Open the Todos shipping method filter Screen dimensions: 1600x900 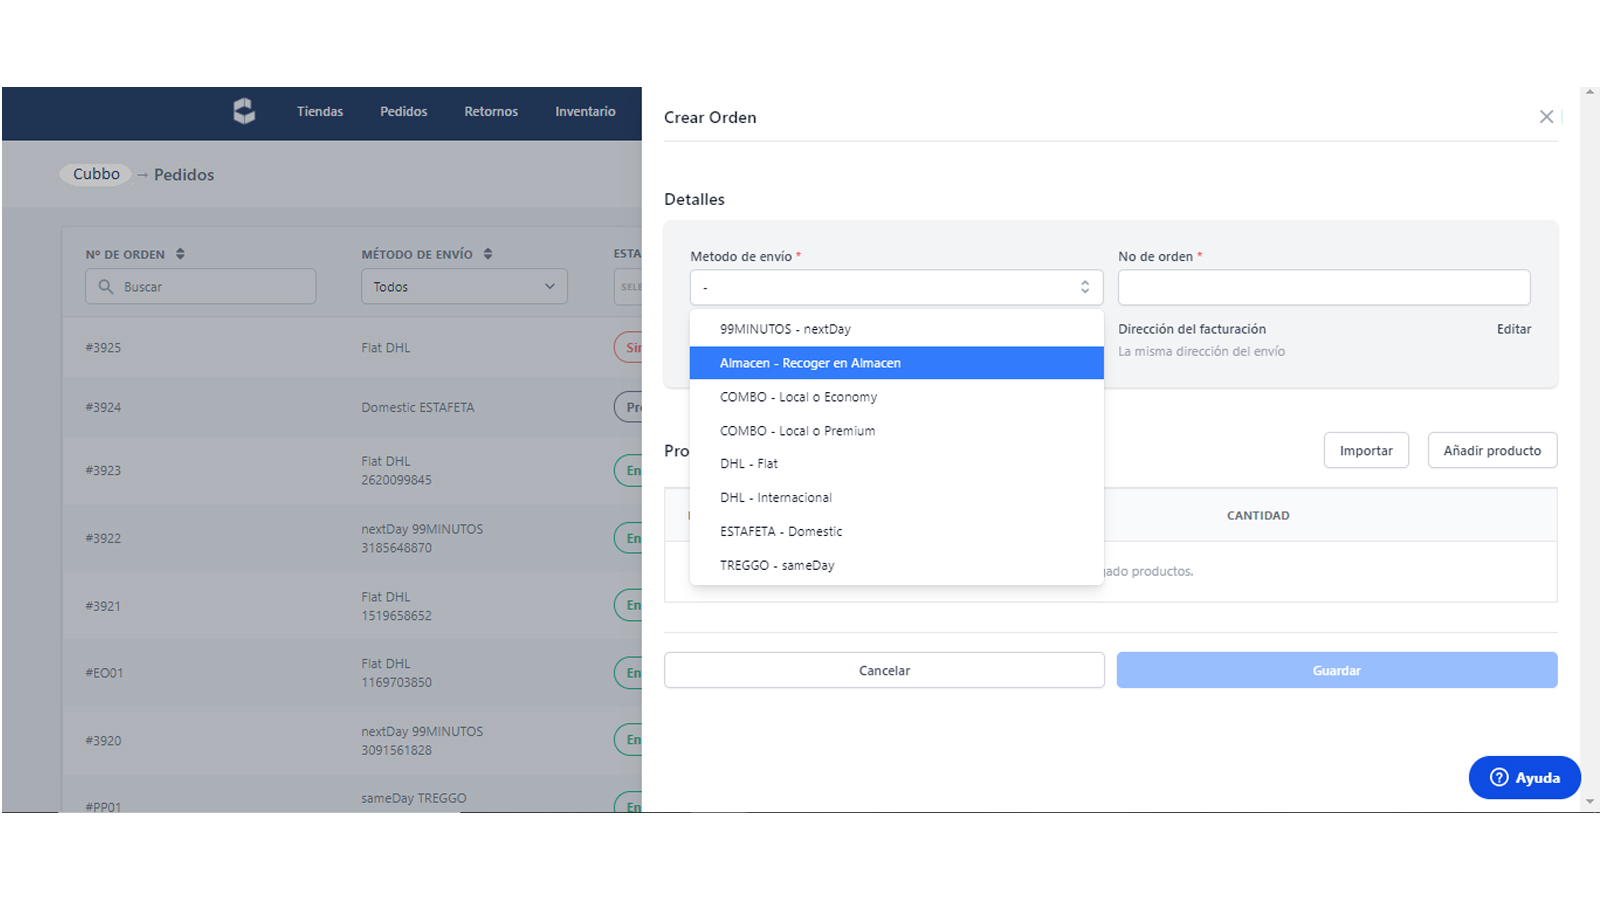coord(463,286)
